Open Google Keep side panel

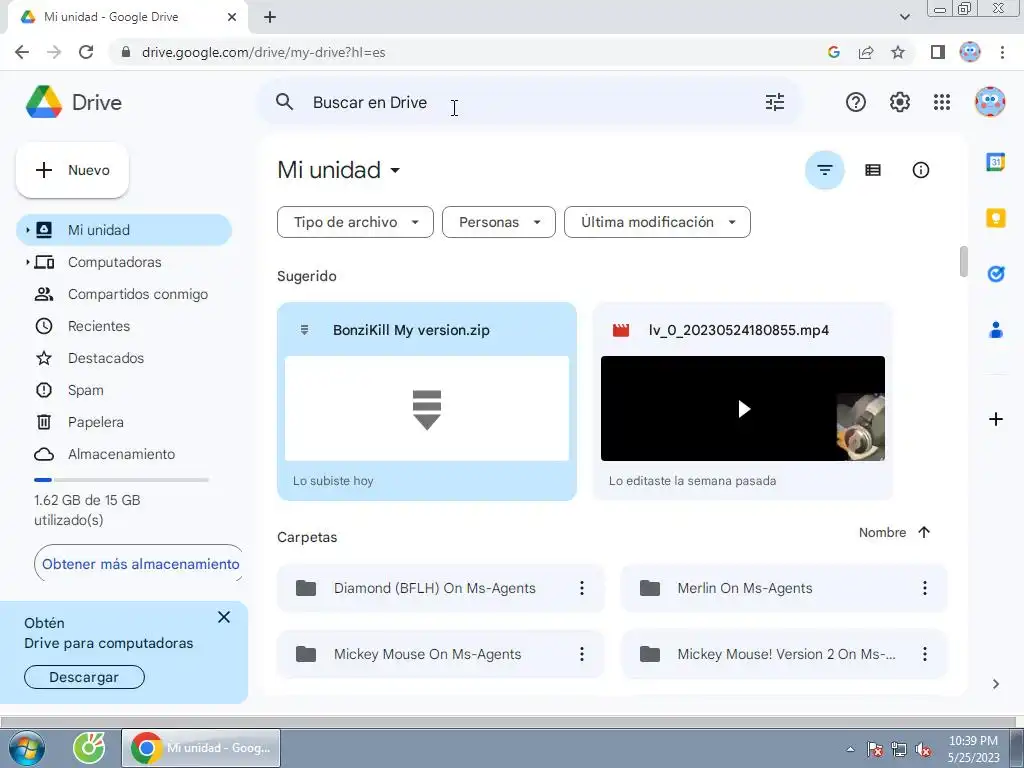point(995,217)
